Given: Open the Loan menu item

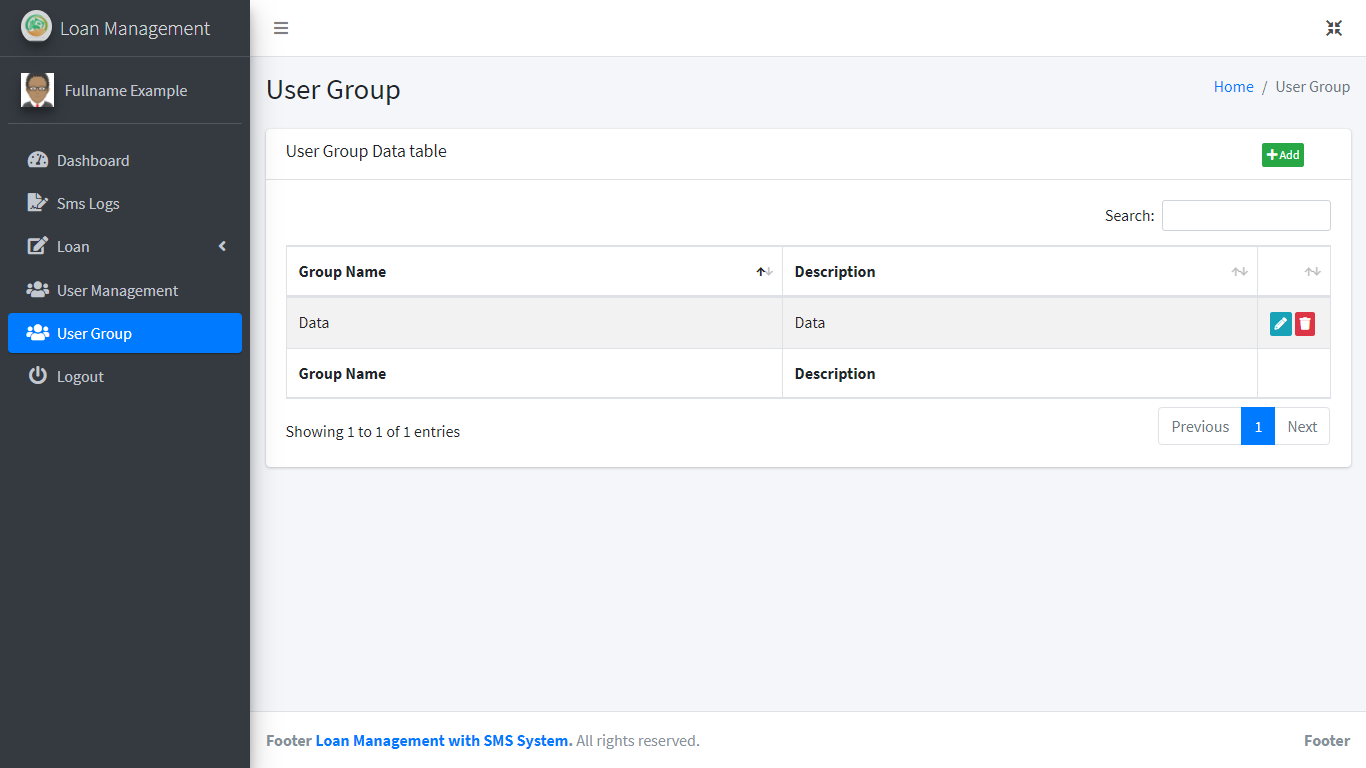Looking at the screenshot, I should [x=125, y=246].
